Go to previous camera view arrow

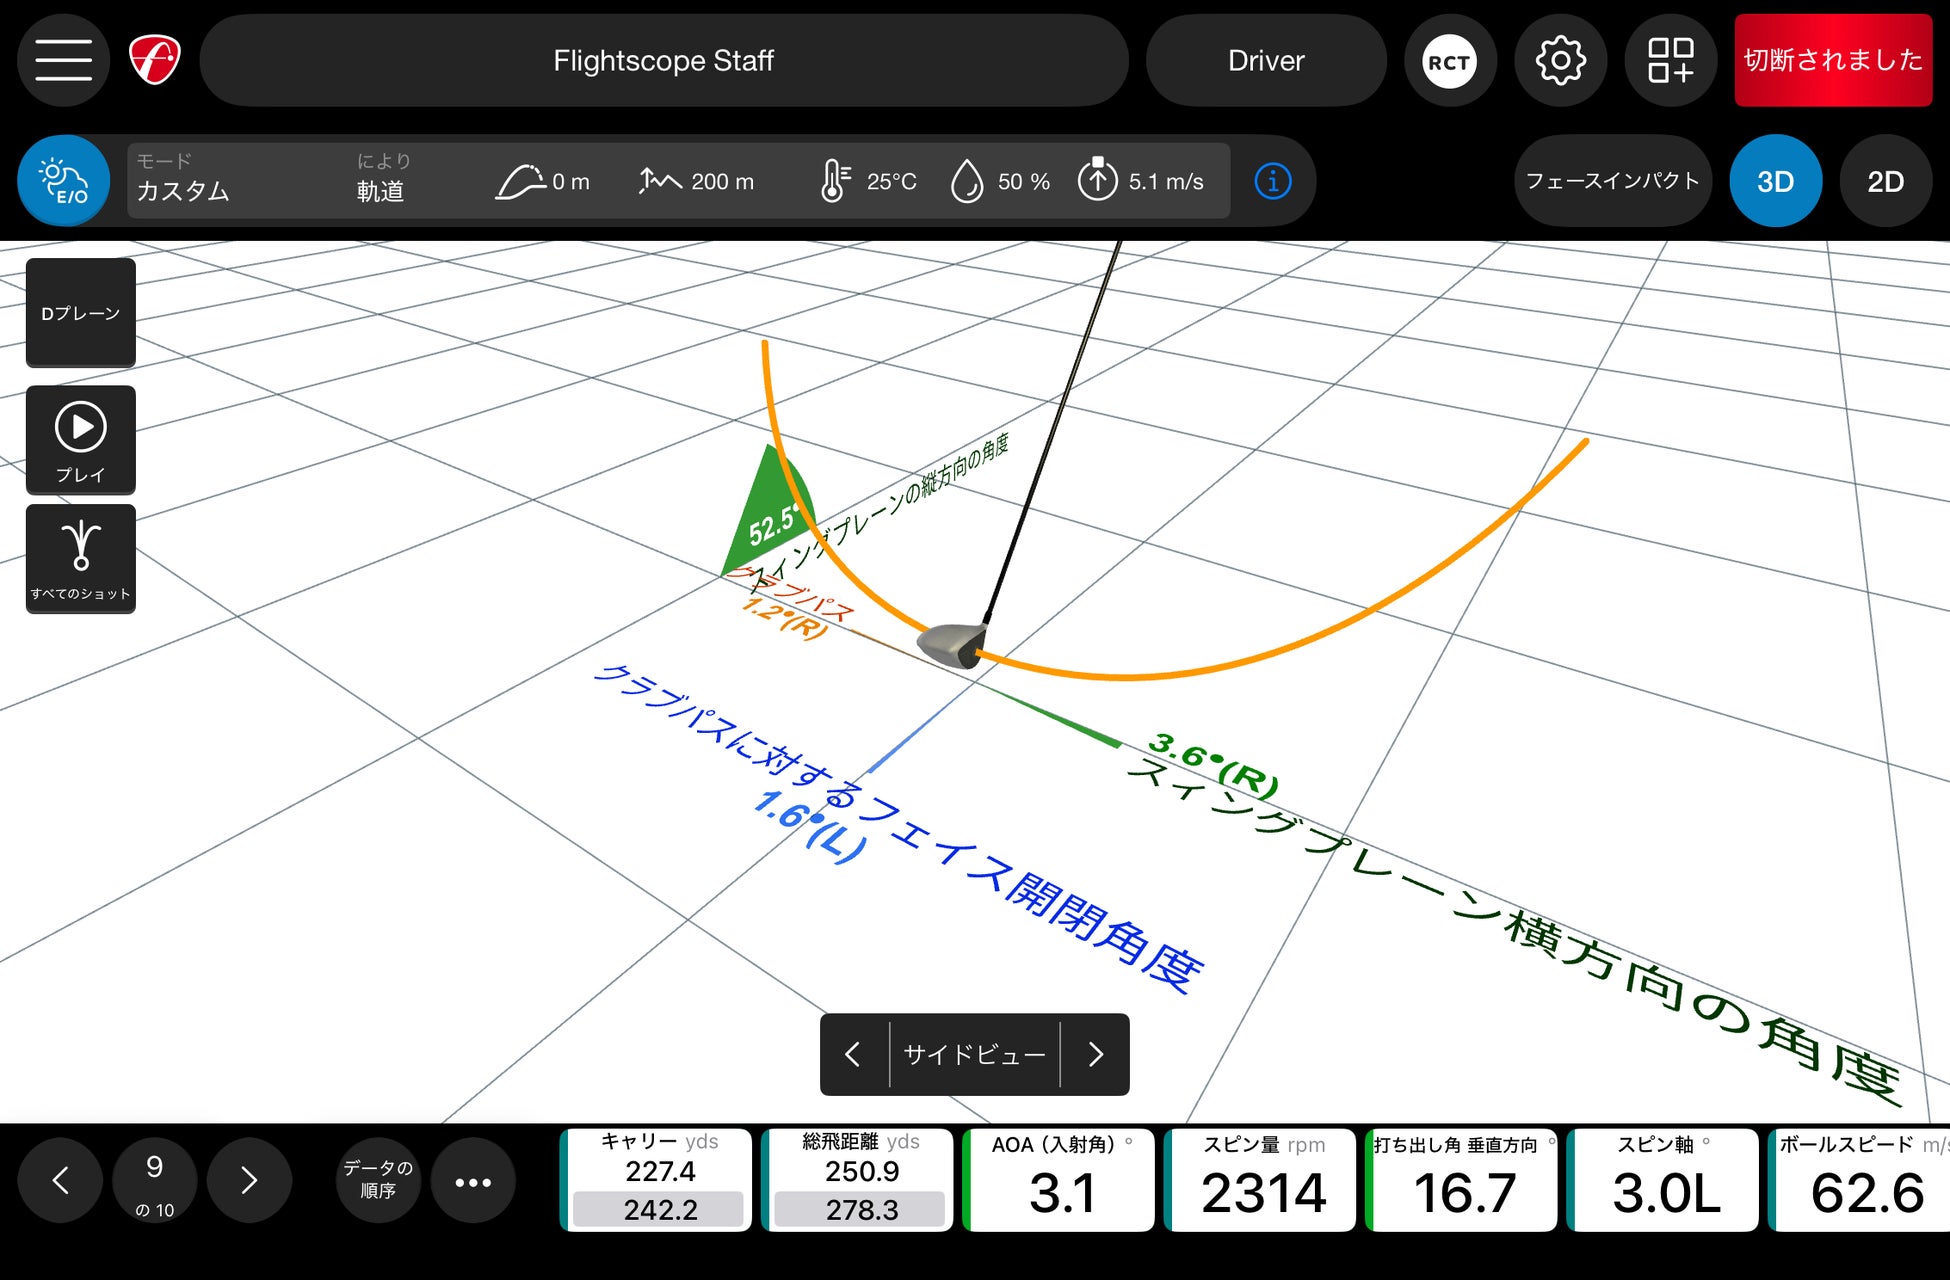(x=853, y=1054)
